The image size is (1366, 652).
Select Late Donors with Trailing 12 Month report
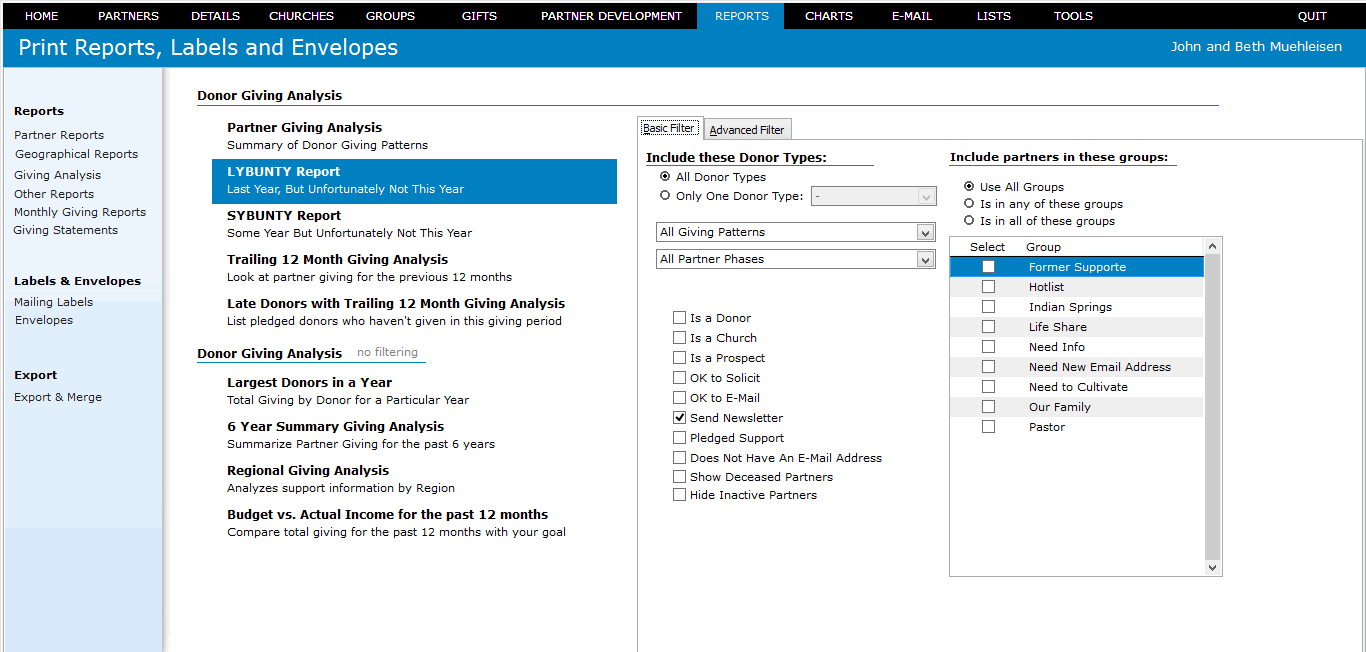pyautogui.click(x=414, y=312)
